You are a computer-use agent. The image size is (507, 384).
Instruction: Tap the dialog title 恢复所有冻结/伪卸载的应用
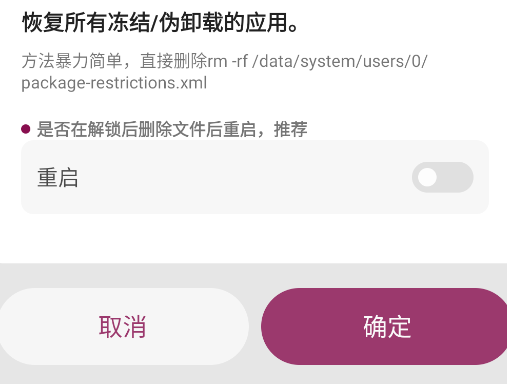point(160,23)
